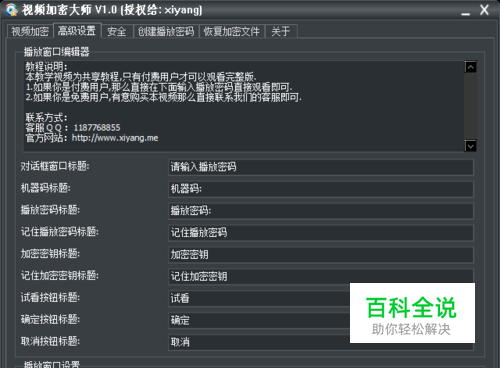This screenshot has height=368, width=500.
Task: Click the 联系方式 line in editor
Action: [x=46, y=117]
